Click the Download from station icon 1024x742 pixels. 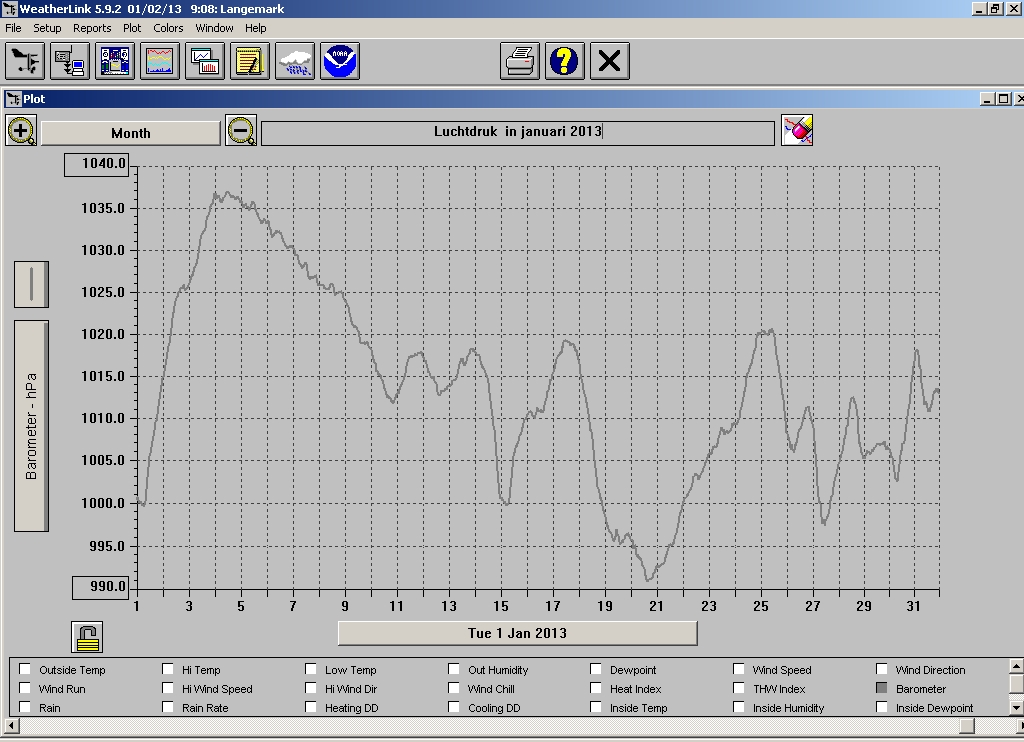coord(70,61)
